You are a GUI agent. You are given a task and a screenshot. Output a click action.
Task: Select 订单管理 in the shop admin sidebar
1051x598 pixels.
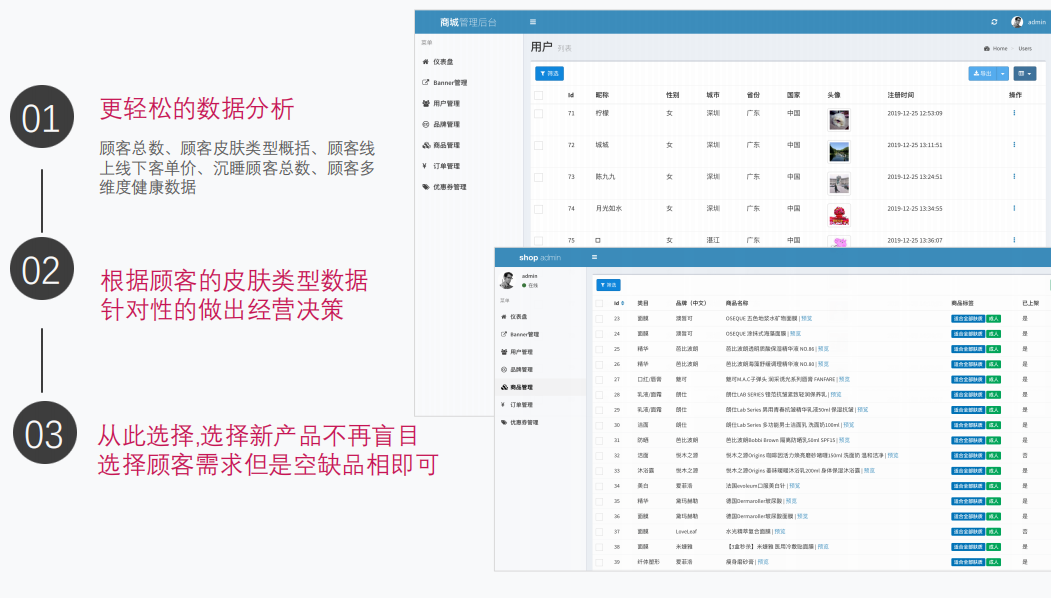523,405
